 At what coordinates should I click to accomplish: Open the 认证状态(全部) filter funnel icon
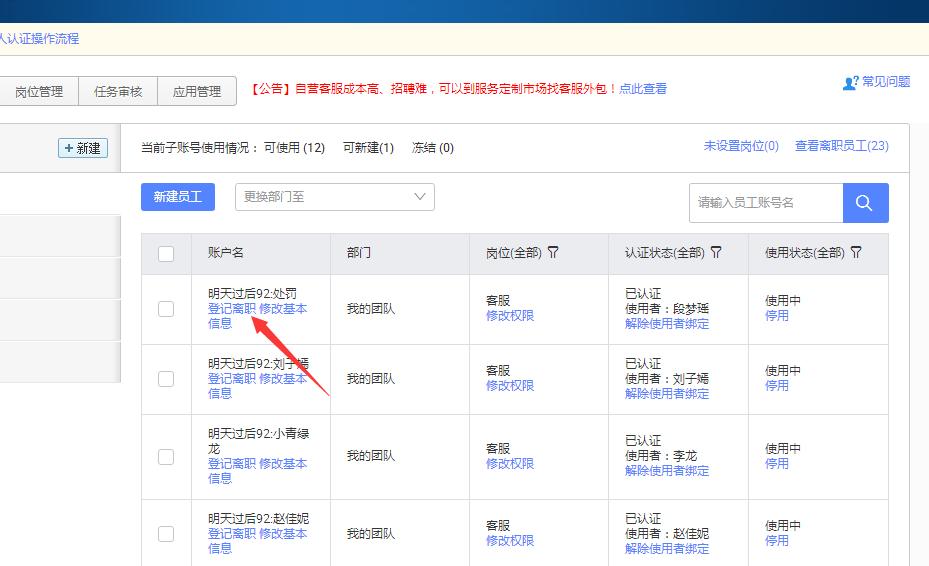pyautogui.click(x=716, y=252)
